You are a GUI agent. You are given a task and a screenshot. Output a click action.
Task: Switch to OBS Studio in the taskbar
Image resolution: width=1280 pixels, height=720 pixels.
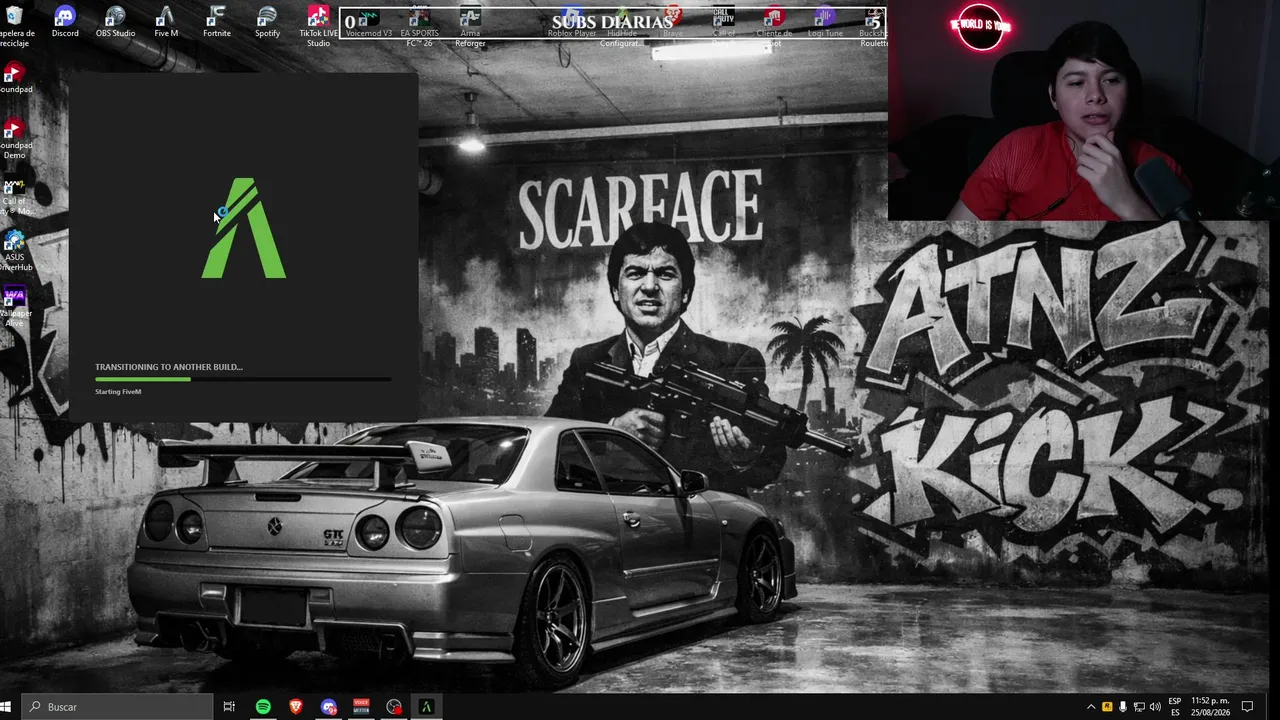pos(394,707)
